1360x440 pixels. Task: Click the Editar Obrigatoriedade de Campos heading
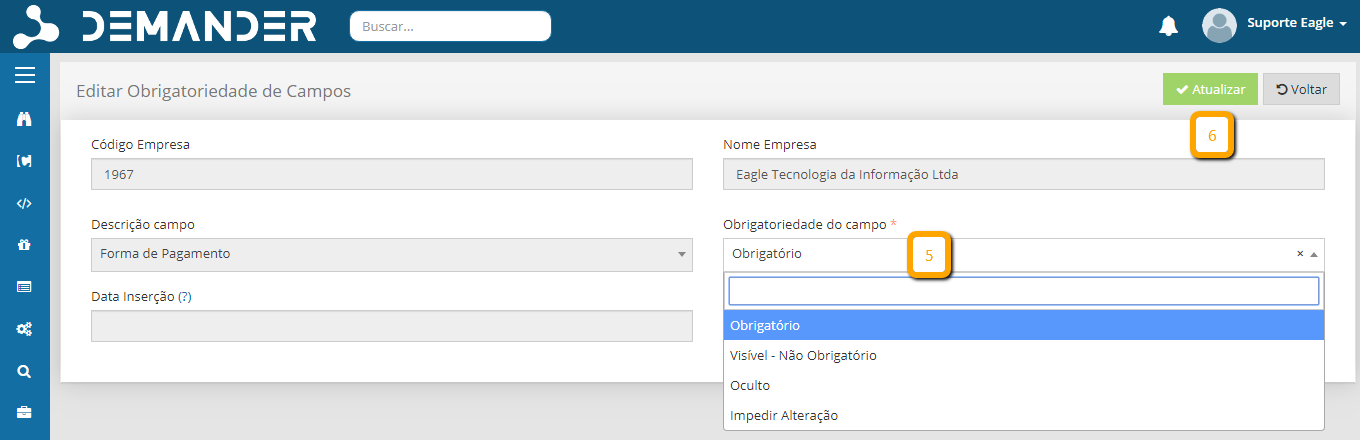click(x=214, y=91)
